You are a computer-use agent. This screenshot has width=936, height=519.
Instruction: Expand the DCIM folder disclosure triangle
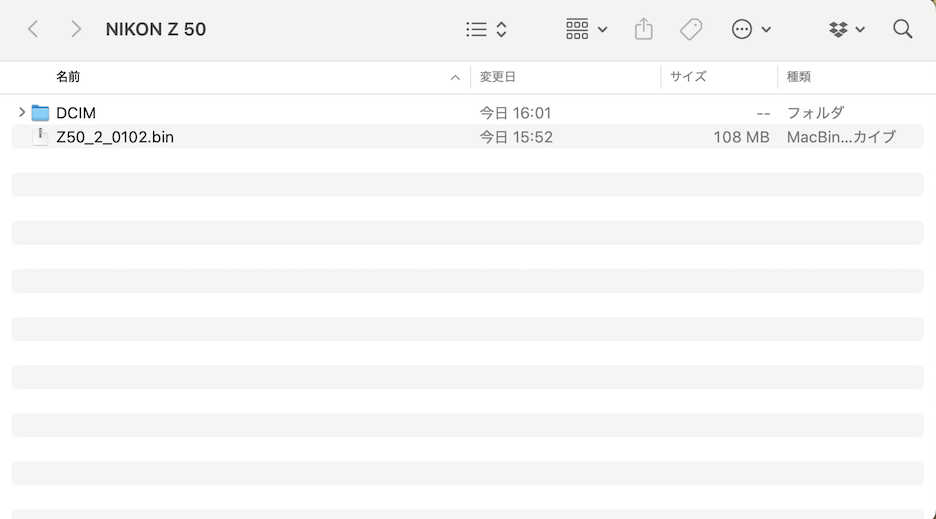22,113
